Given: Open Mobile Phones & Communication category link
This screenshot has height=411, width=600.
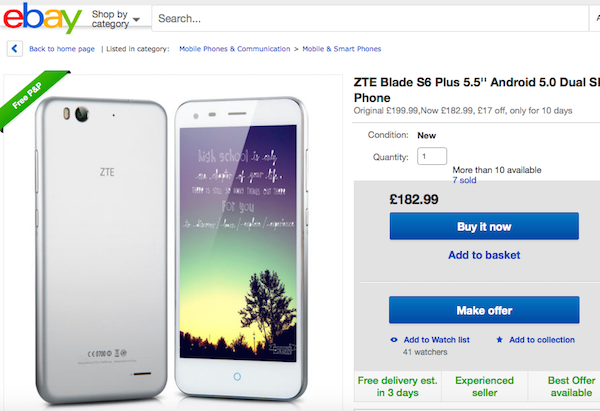Looking at the screenshot, I should [235, 48].
